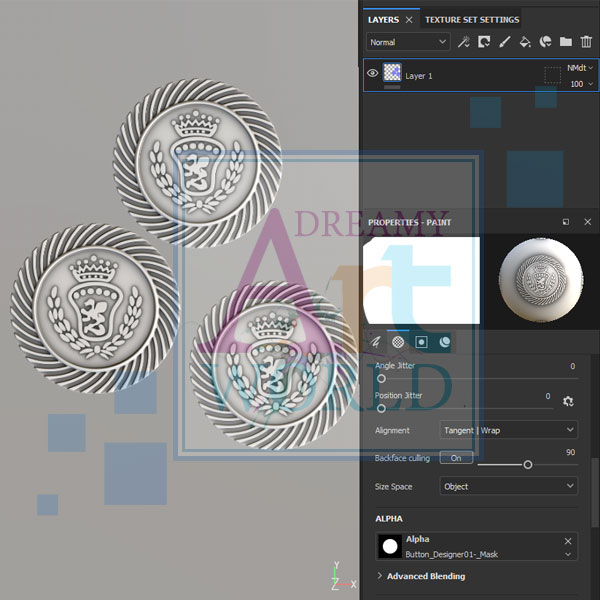Click the Backface culling angle slider handle
The height and width of the screenshot is (600, 600).
(x=528, y=464)
